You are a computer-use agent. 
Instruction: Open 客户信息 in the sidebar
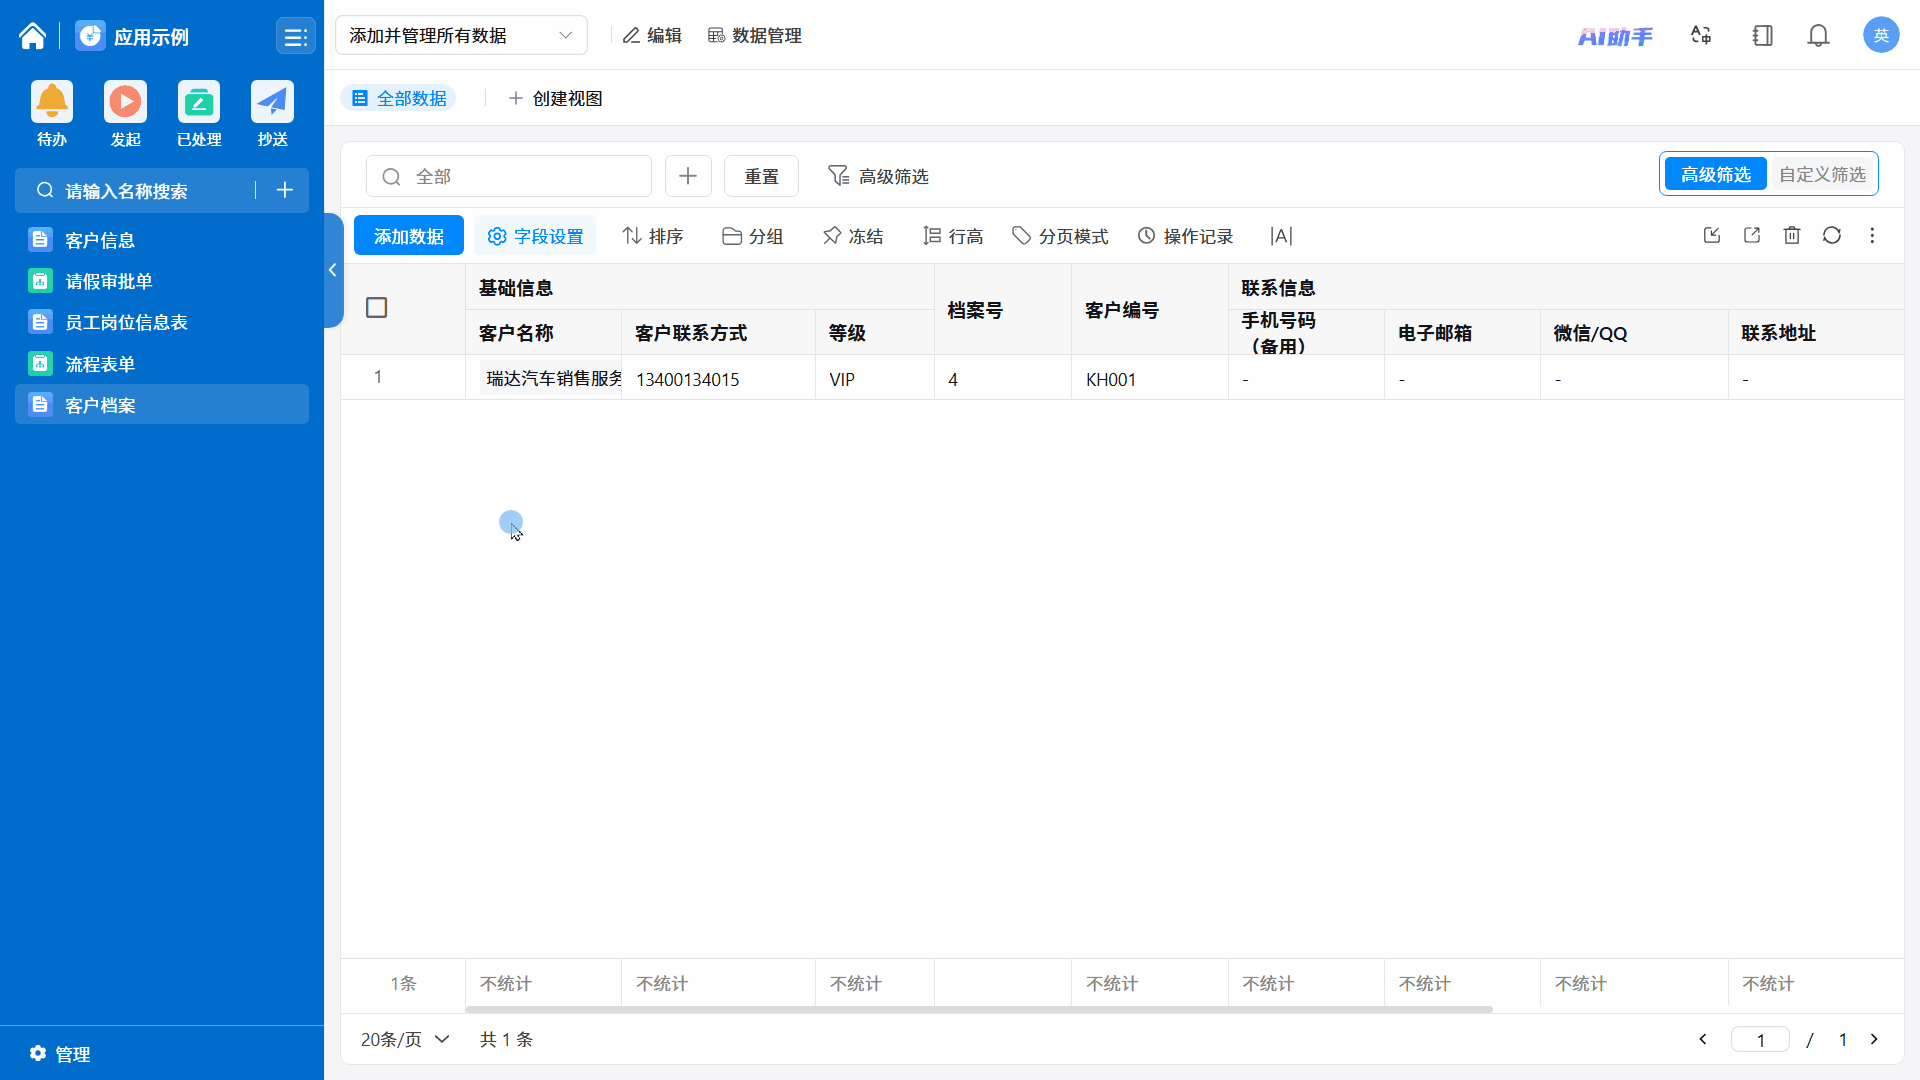(162, 240)
